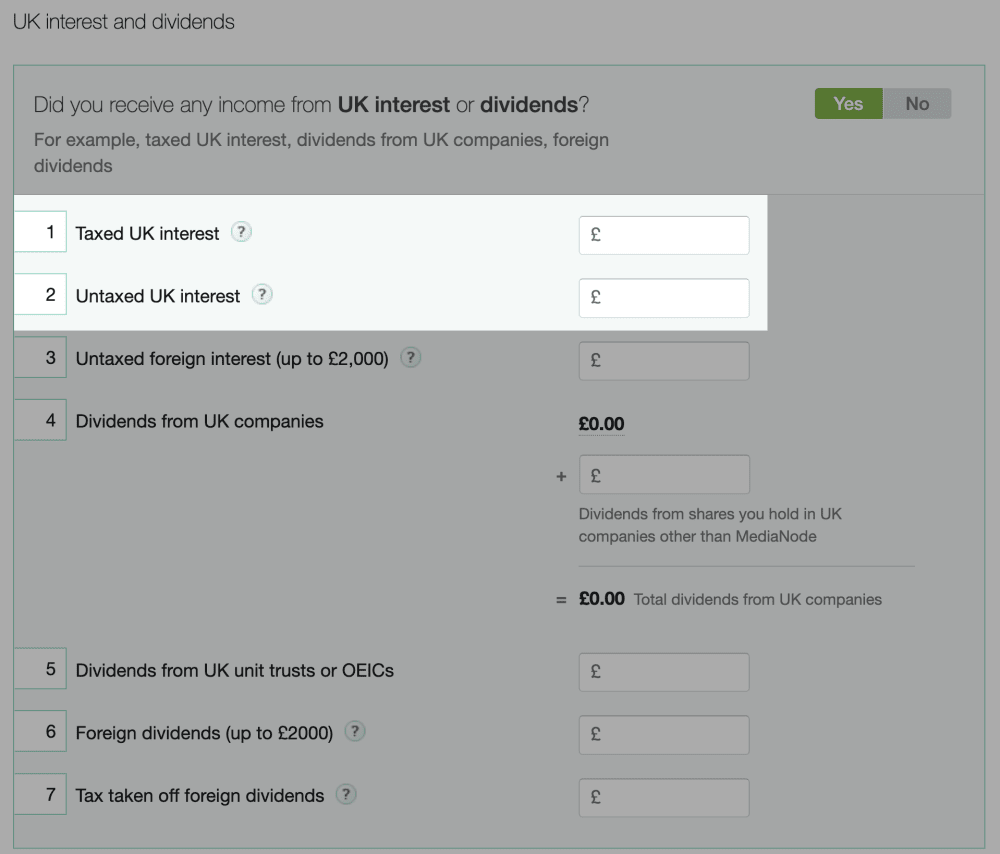Image resolution: width=1000 pixels, height=854 pixels.
Task: Click box number 4 beside Dividends from UK companies
Action: (x=41, y=420)
